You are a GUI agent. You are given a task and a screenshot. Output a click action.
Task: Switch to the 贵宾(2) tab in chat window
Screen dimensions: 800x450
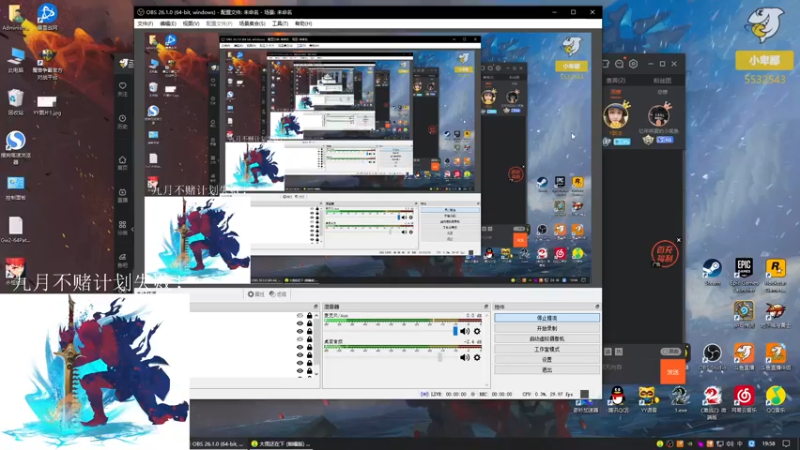615,81
